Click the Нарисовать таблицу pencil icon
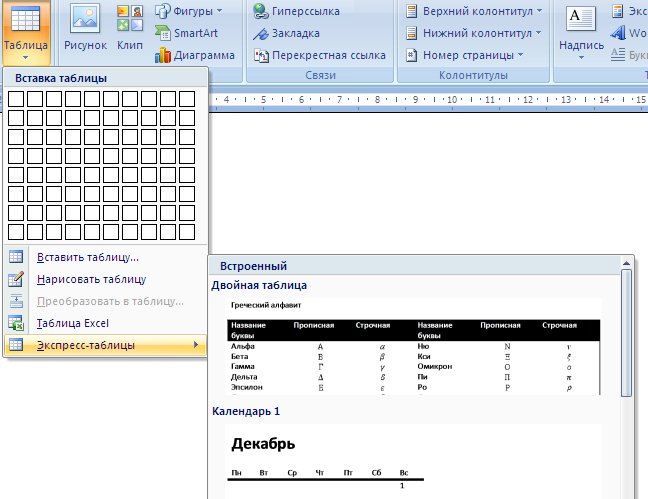 click(x=16, y=279)
